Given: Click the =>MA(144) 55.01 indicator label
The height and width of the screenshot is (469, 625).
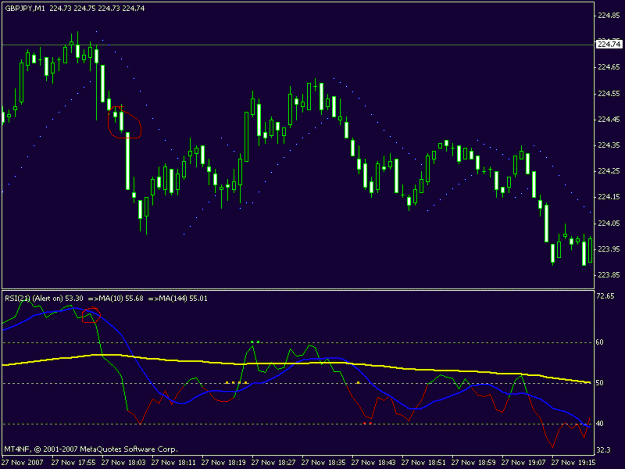Looking at the screenshot, I should click(x=178, y=298).
